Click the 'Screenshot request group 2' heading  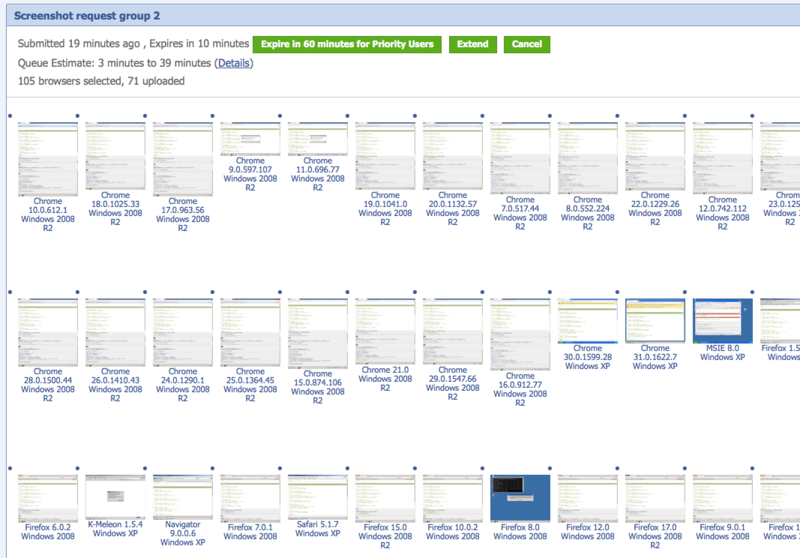pos(87,16)
